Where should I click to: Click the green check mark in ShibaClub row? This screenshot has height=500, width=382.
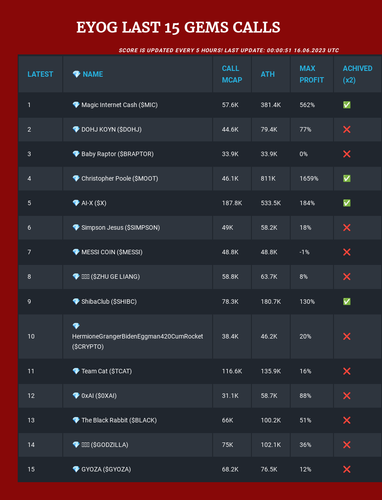point(347,301)
